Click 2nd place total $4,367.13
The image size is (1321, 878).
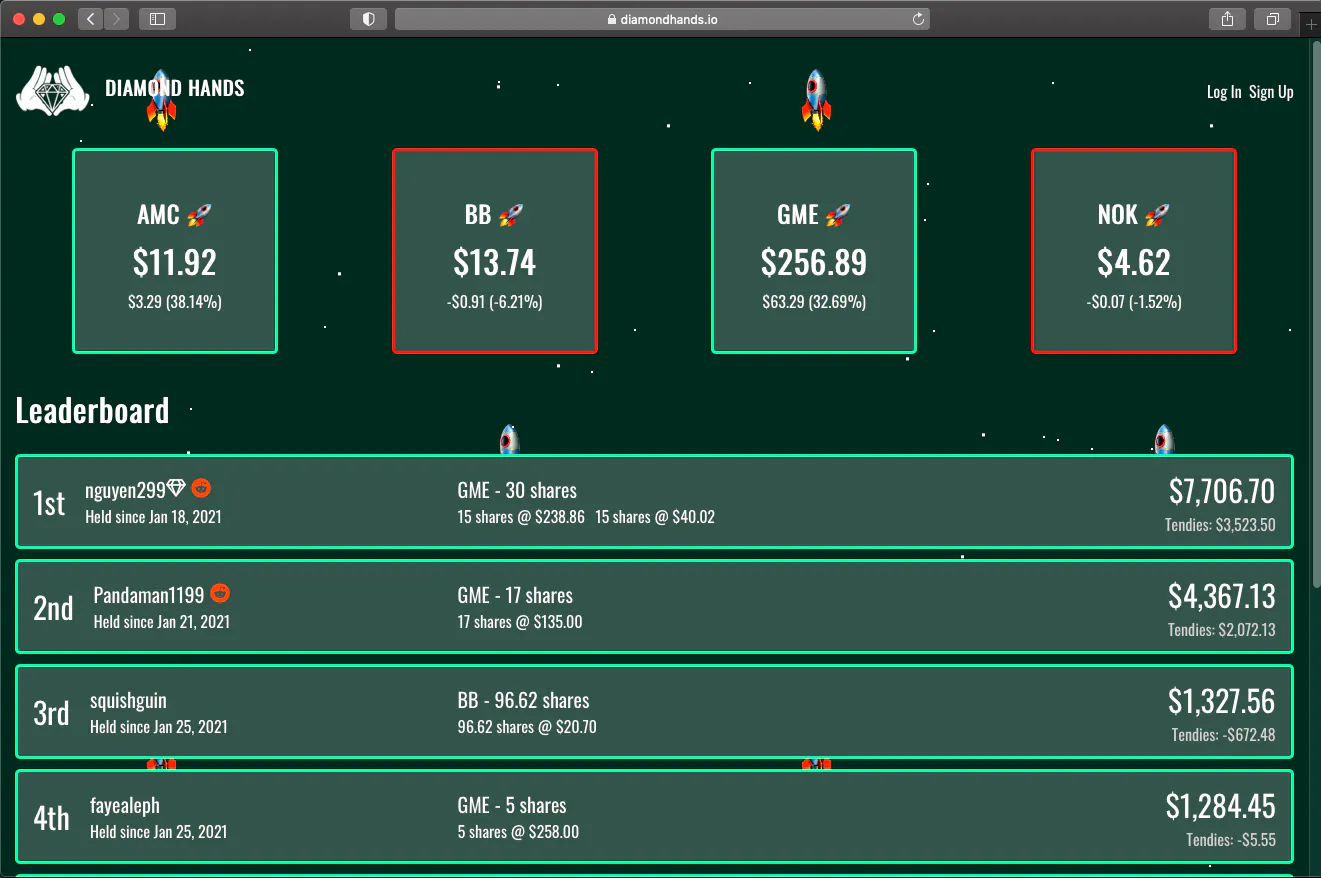[x=1222, y=596]
